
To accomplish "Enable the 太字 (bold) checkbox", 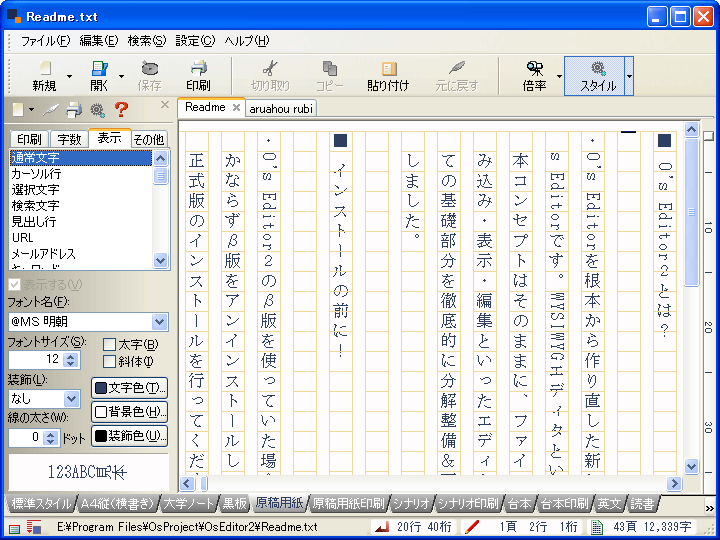I will tap(109, 344).
